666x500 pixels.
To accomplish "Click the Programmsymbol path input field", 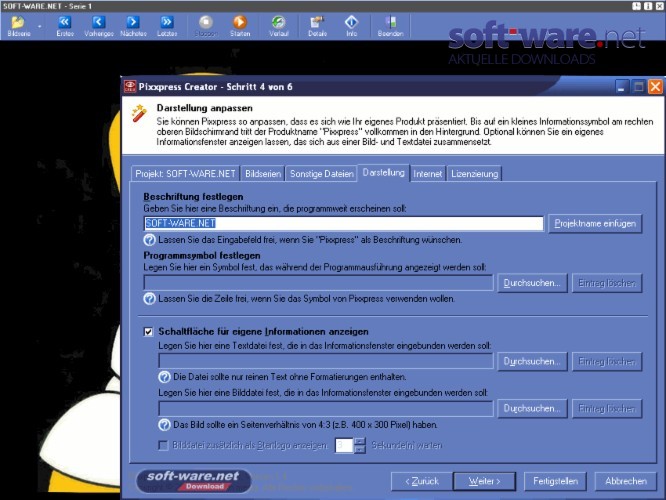I will [319, 282].
